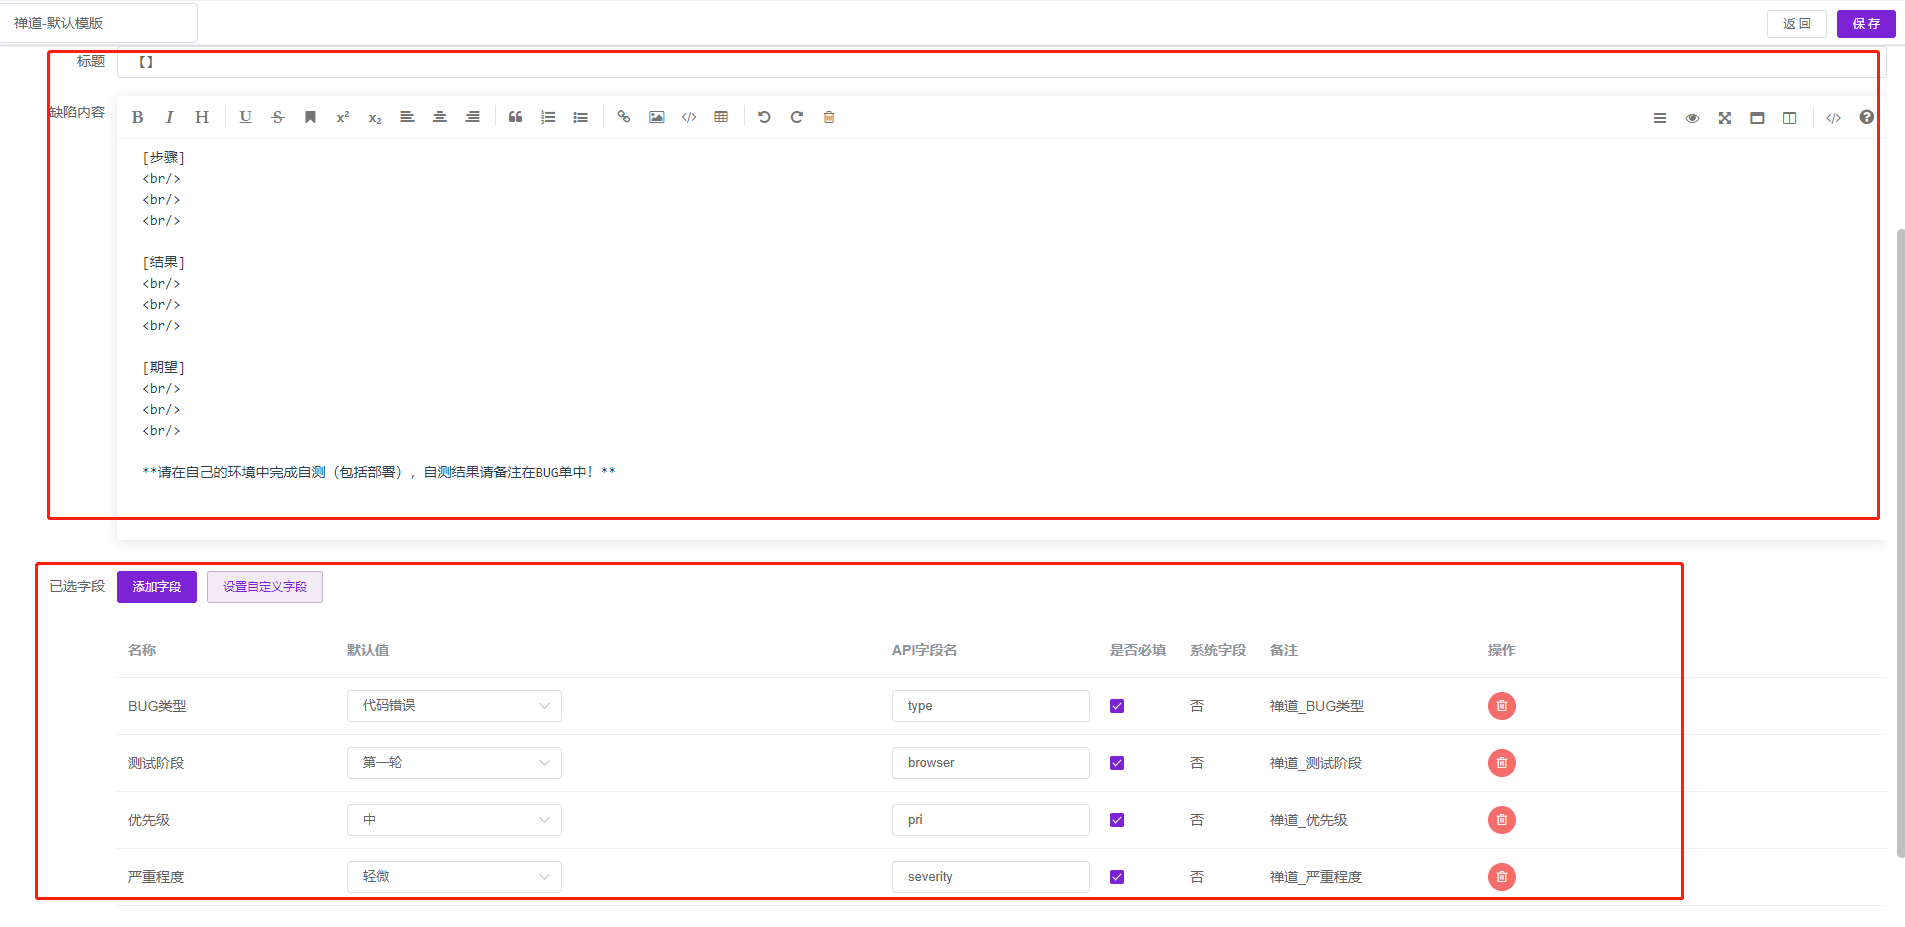Open the 测试阶段 default value dropdown
Screen dimensions: 1905x927
(x=454, y=763)
